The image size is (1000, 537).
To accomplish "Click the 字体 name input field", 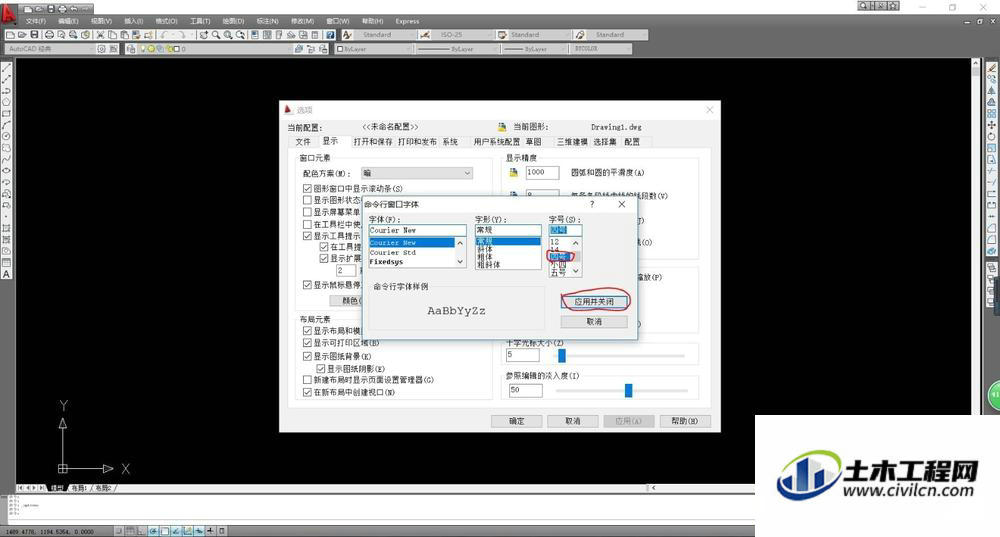I will pos(418,230).
